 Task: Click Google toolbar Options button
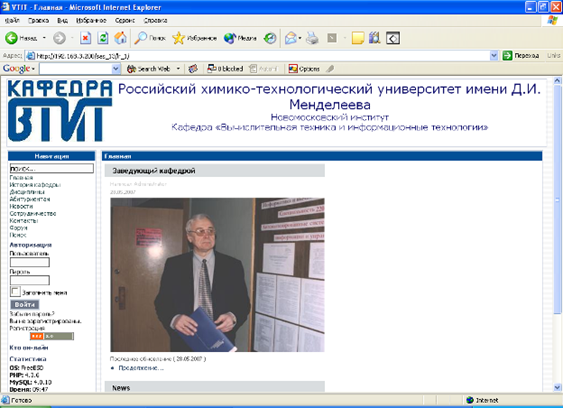point(304,69)
